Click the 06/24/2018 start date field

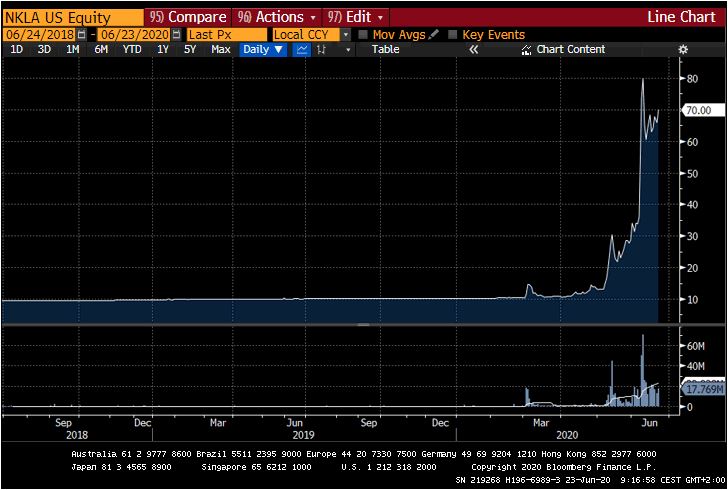pyautogui.click(x=39, y=34)
